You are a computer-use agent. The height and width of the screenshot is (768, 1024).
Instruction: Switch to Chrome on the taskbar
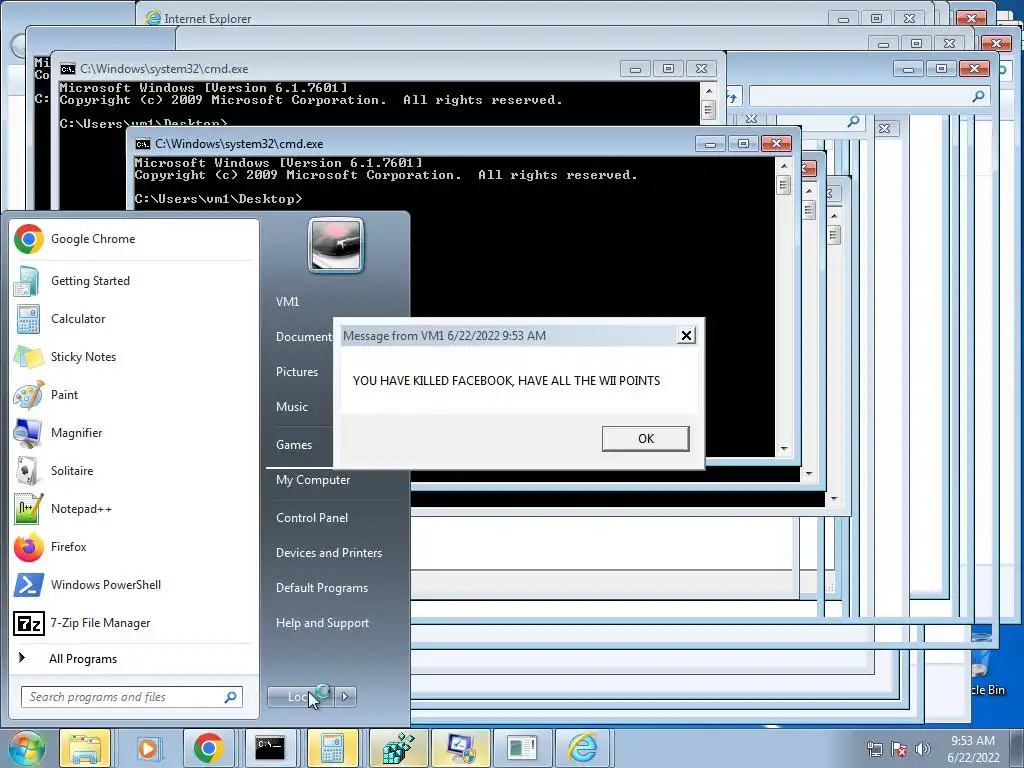click(208, 748)
